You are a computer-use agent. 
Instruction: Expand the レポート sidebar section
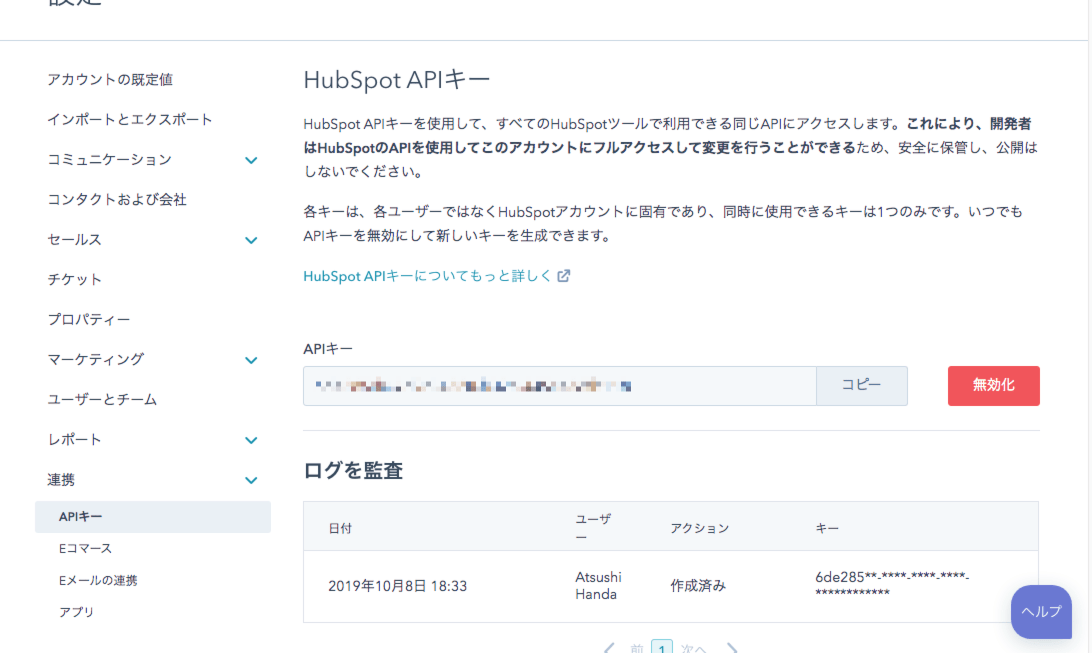click(251, 440)
